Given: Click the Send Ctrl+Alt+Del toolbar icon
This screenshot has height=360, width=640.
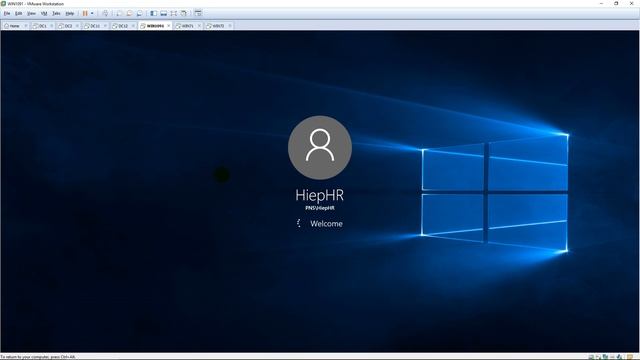Looking at the screenshot, I should point(105,13).
